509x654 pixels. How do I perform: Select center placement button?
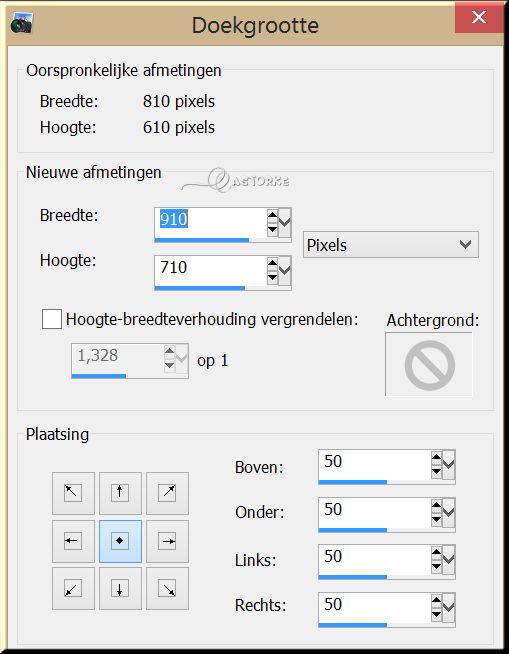(120, 541)
